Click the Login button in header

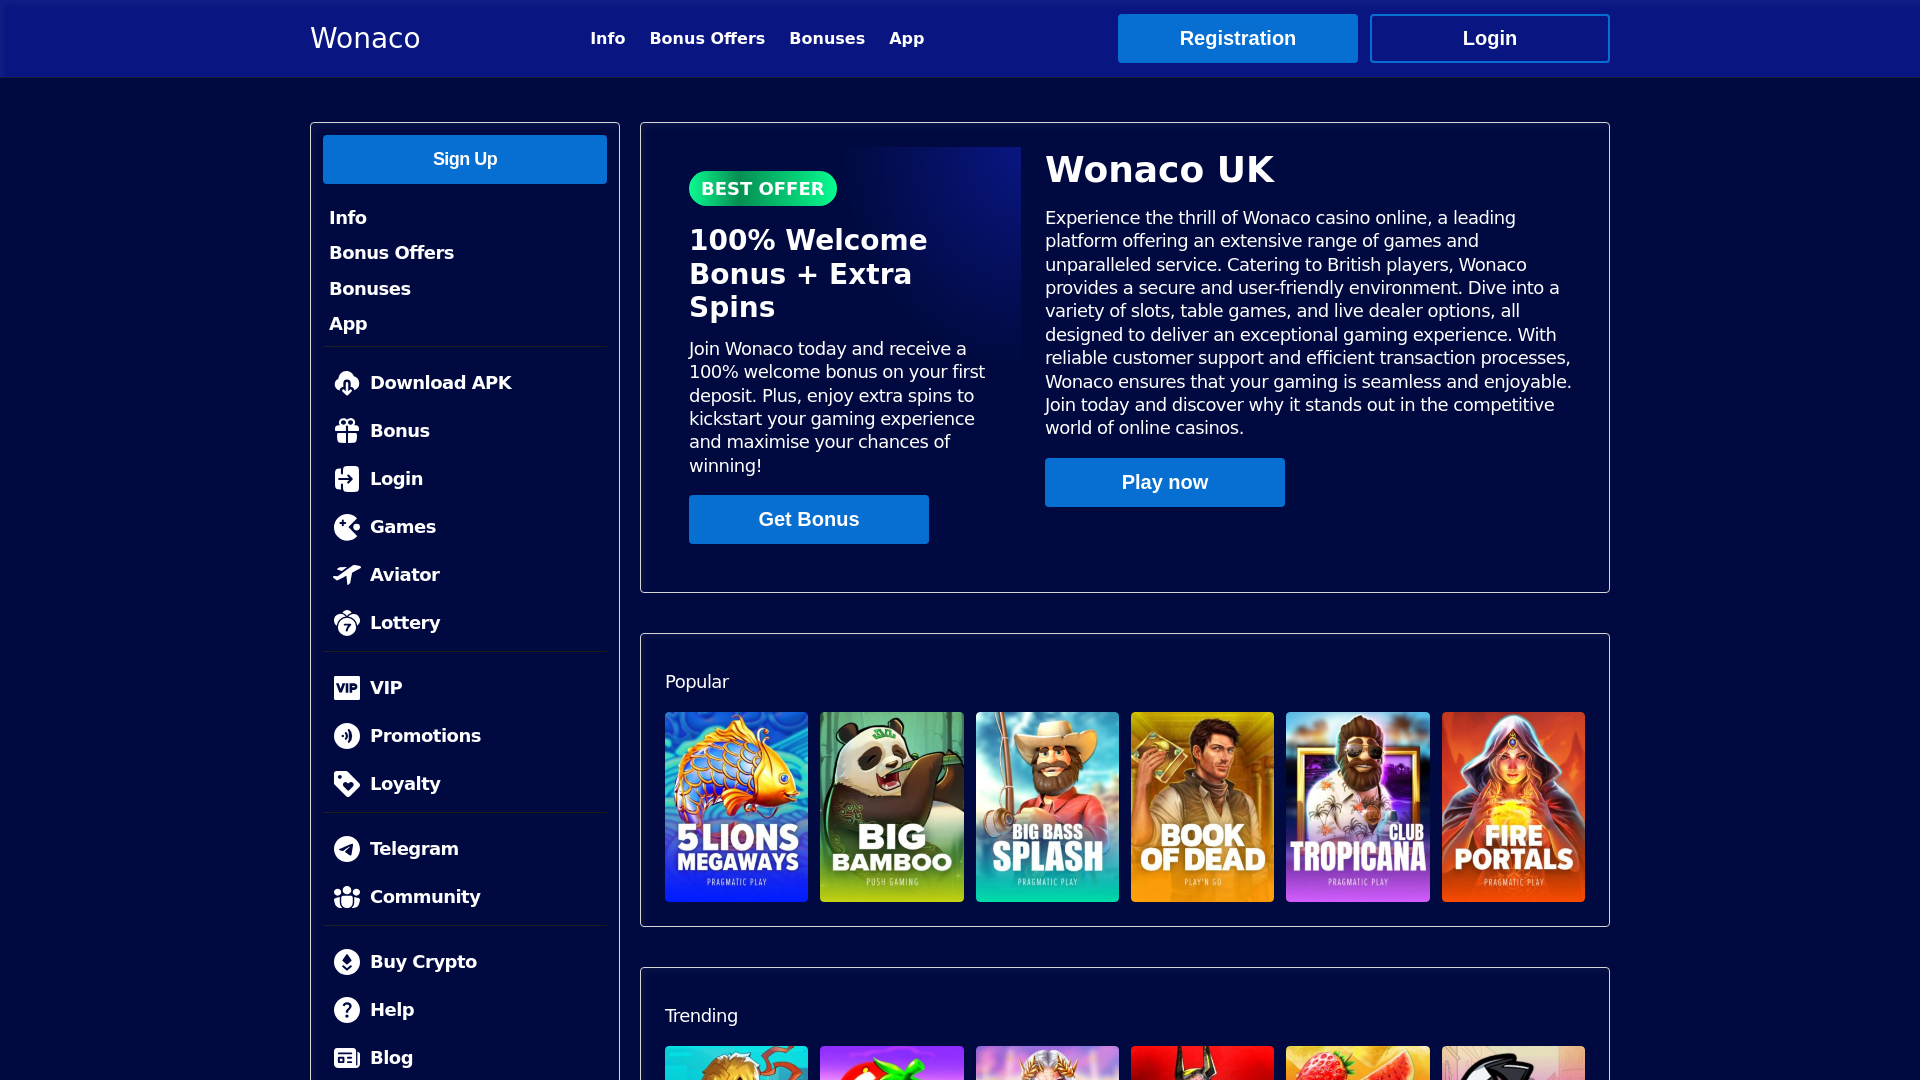pos(1490,38)
